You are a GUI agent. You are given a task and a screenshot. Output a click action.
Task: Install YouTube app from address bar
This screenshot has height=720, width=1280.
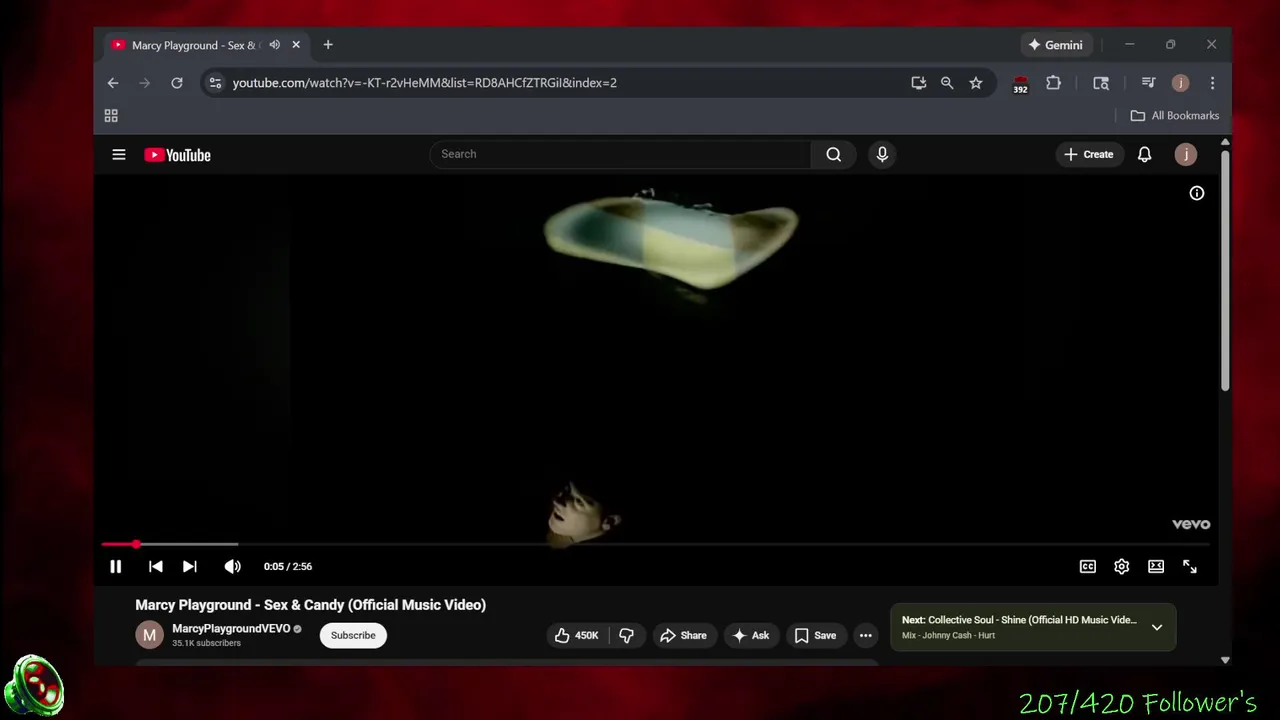[x=918, y=83]
